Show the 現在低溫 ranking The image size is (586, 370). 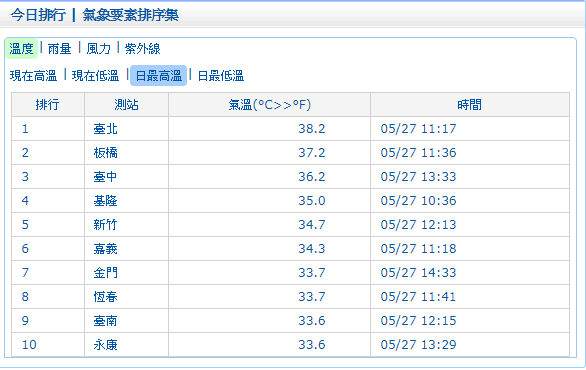pyautogui.click(x=95, y=76)
